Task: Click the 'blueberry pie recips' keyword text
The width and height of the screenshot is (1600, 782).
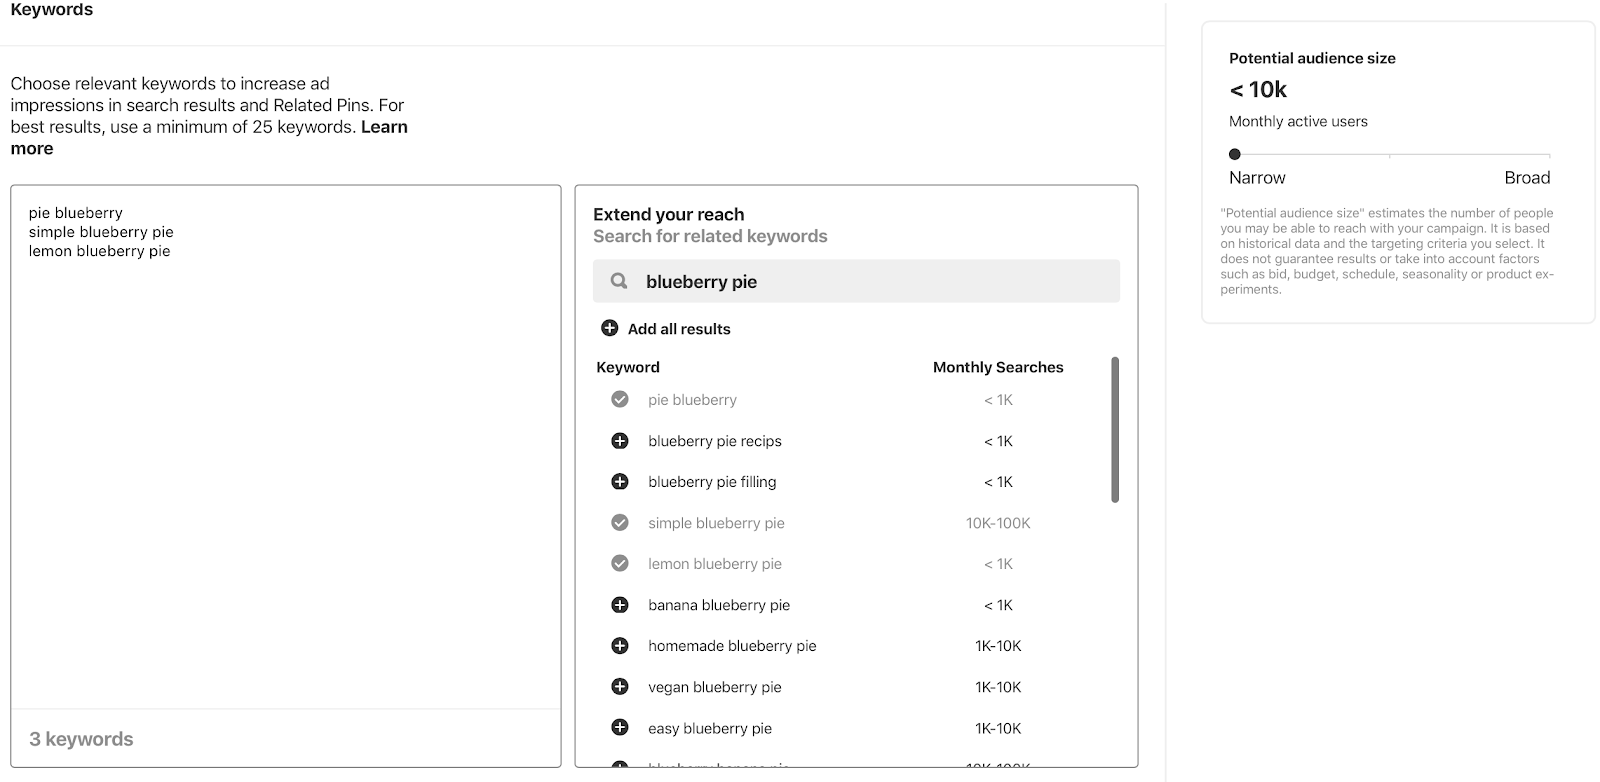Action: click(715, 441)
